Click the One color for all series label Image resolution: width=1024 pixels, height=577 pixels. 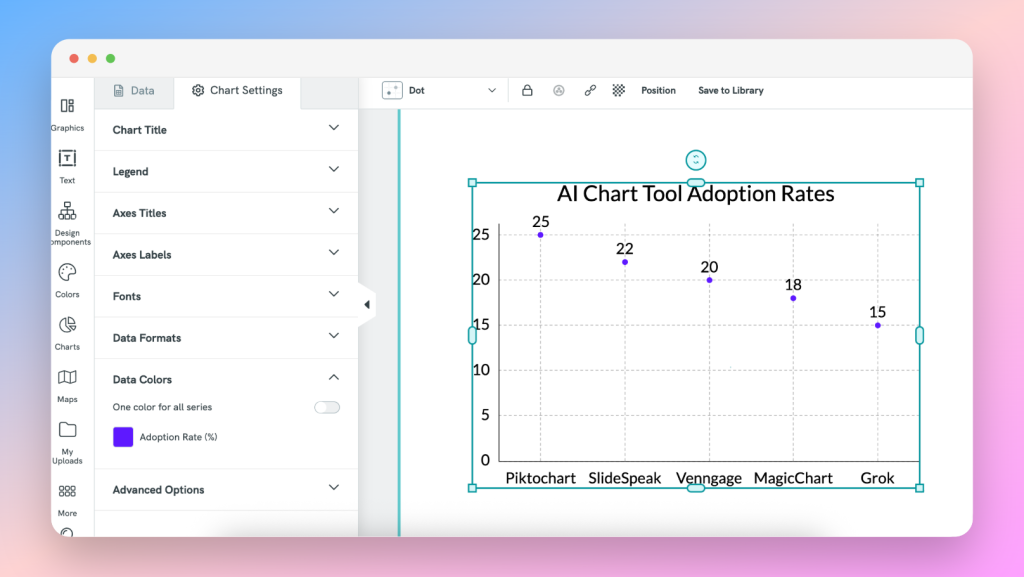pos(162,407)
